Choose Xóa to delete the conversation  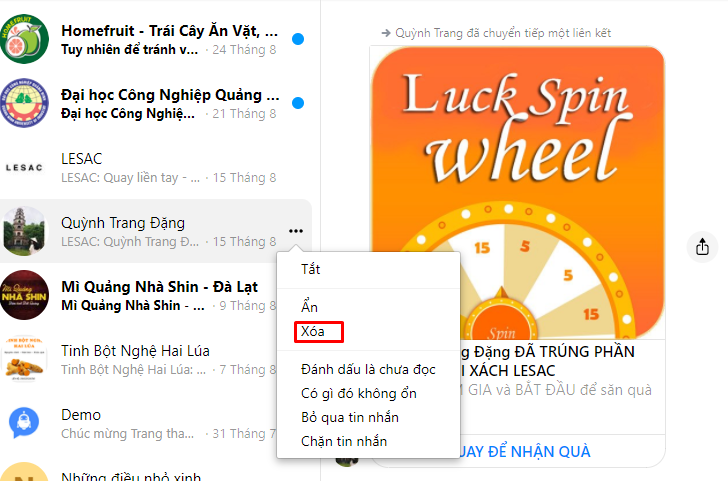point(312,332)
